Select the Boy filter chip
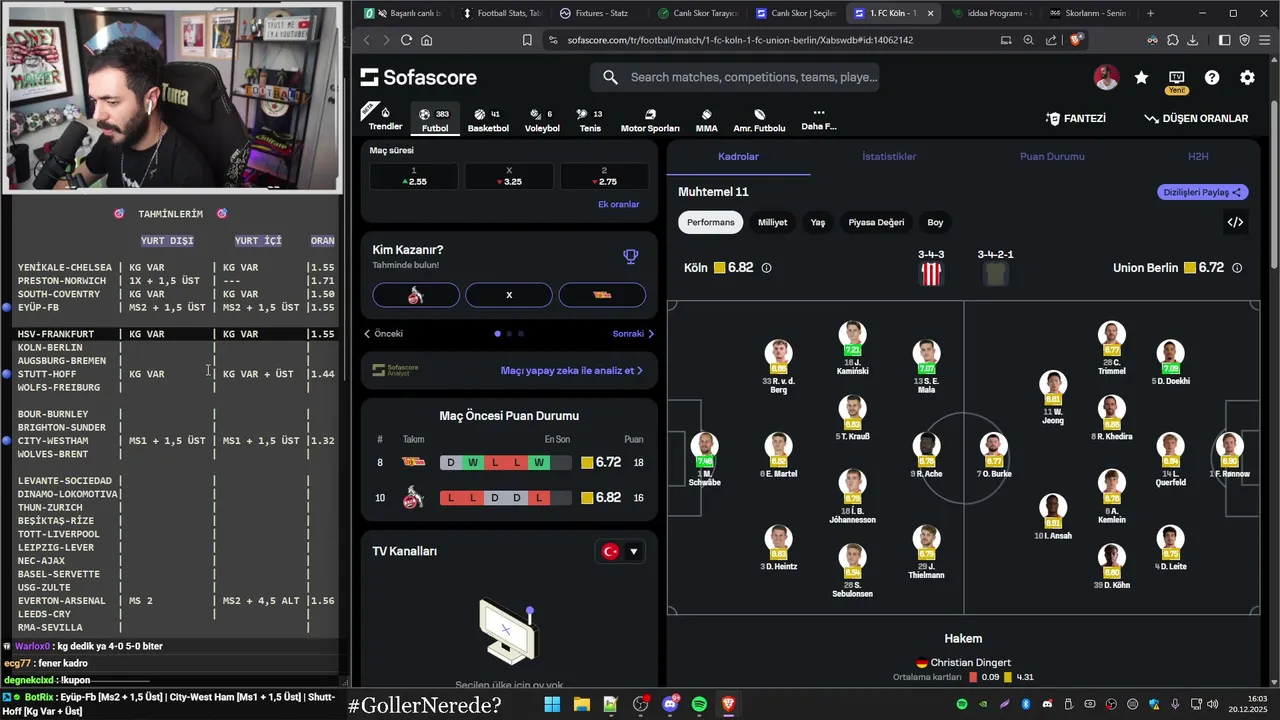This screenshot has width=1280, height=720. coord(935,222)
